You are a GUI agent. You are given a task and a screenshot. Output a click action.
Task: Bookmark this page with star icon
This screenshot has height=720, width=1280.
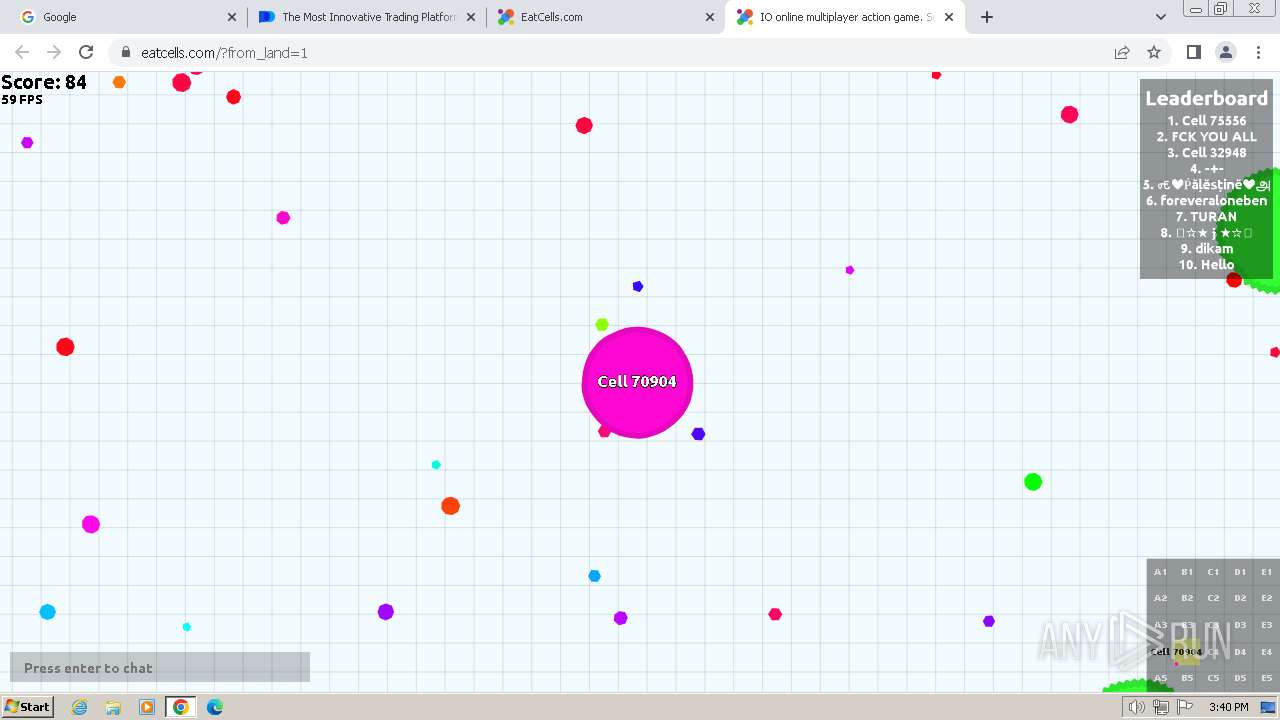click(1154, 52)
